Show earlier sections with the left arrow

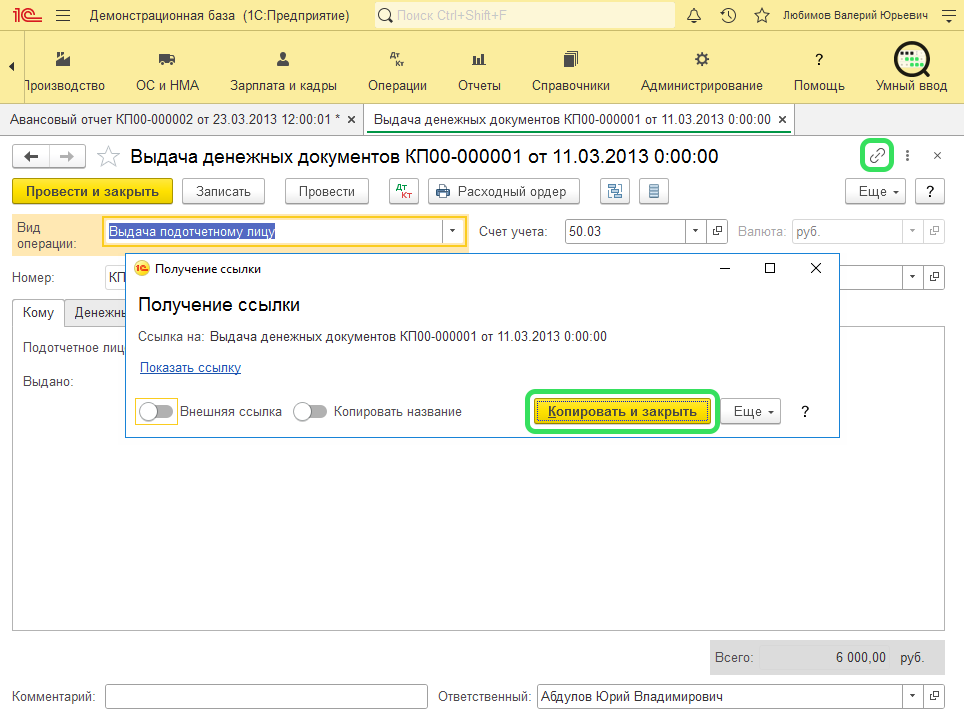(12, 66)
